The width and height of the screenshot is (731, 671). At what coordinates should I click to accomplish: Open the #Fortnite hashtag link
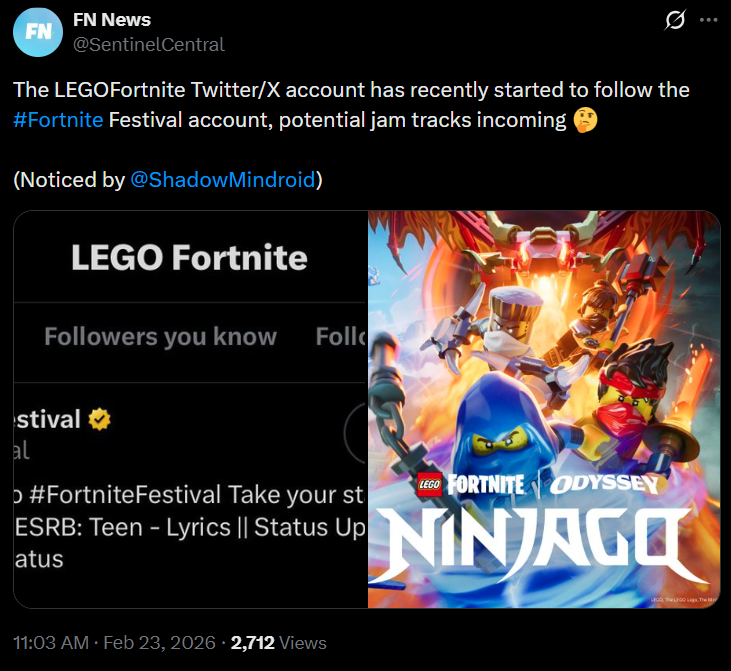[58, 121]
